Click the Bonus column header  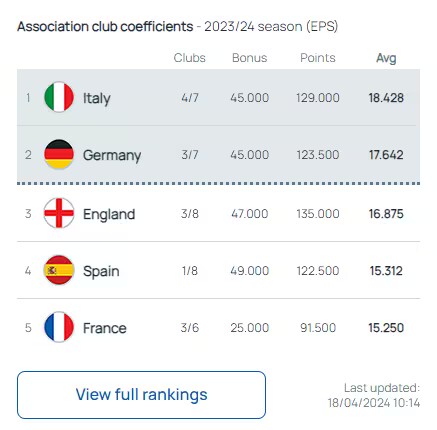tap(250, 58)
